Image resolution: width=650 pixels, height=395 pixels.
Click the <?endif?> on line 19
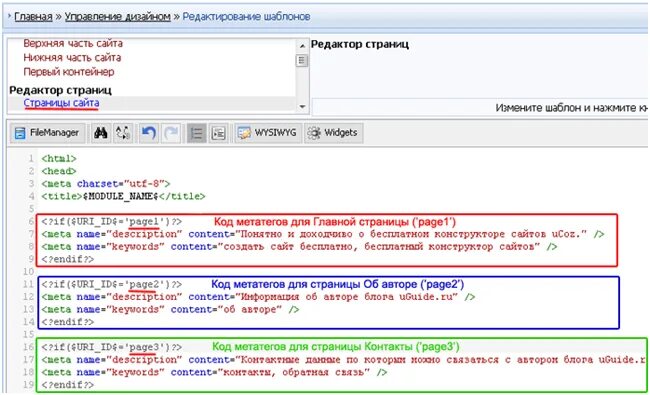(x=68, y=385)
